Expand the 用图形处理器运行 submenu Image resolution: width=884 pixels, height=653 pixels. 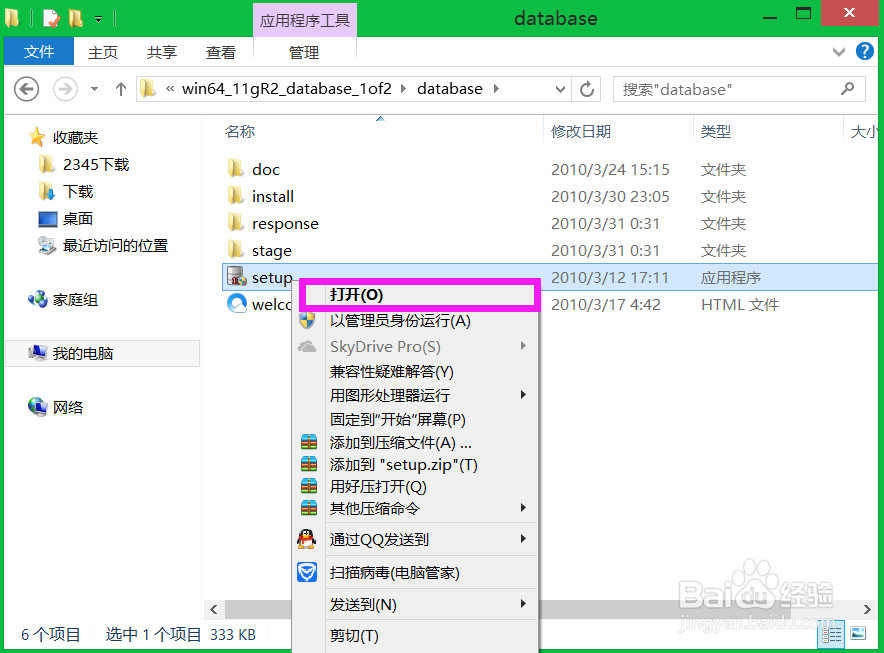pos(523,395)
